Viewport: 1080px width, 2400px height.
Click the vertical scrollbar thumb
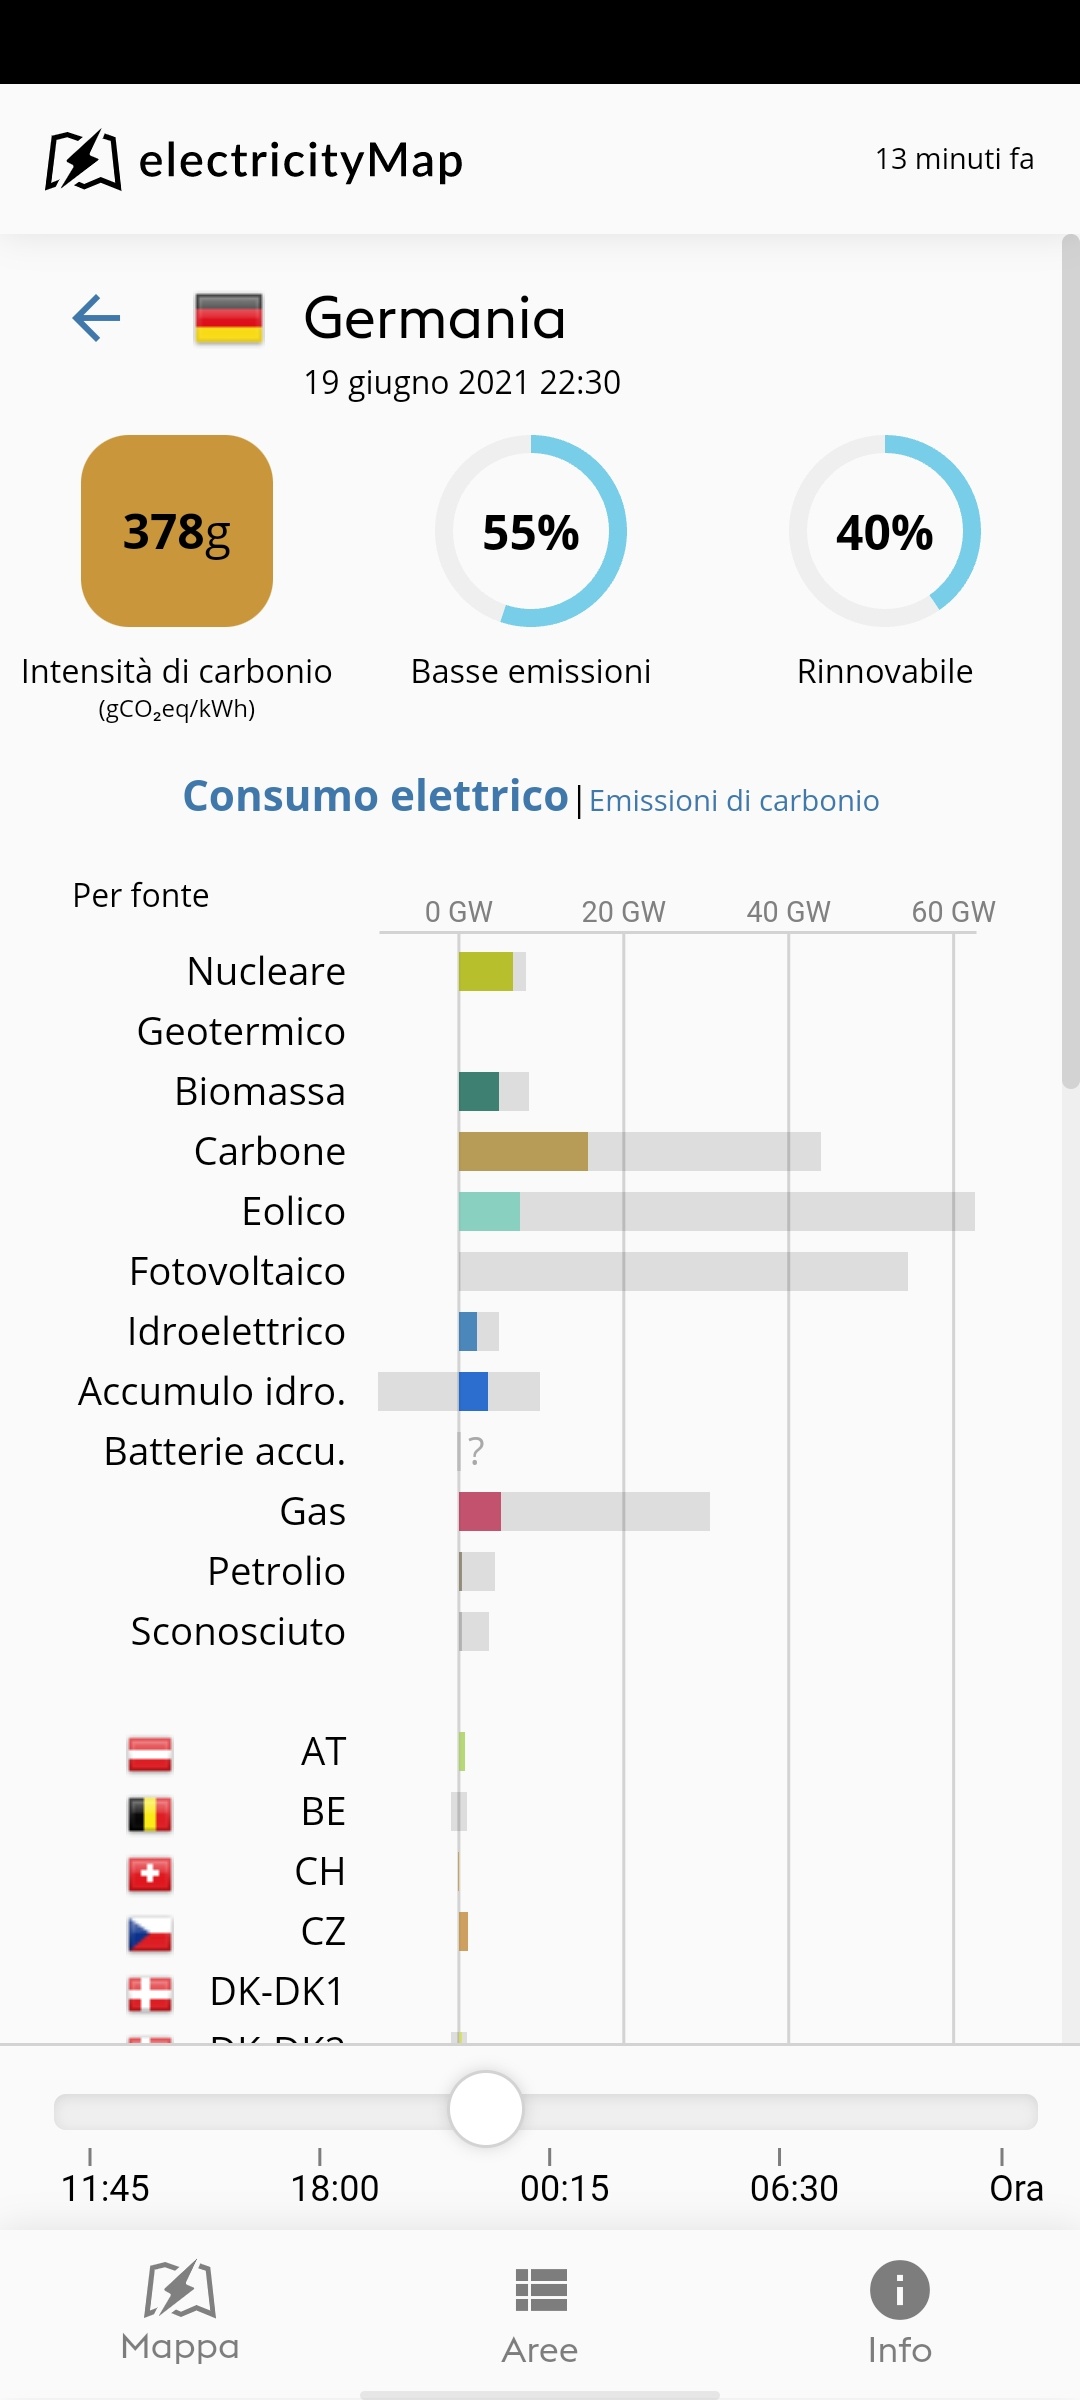pos(1070,662)
